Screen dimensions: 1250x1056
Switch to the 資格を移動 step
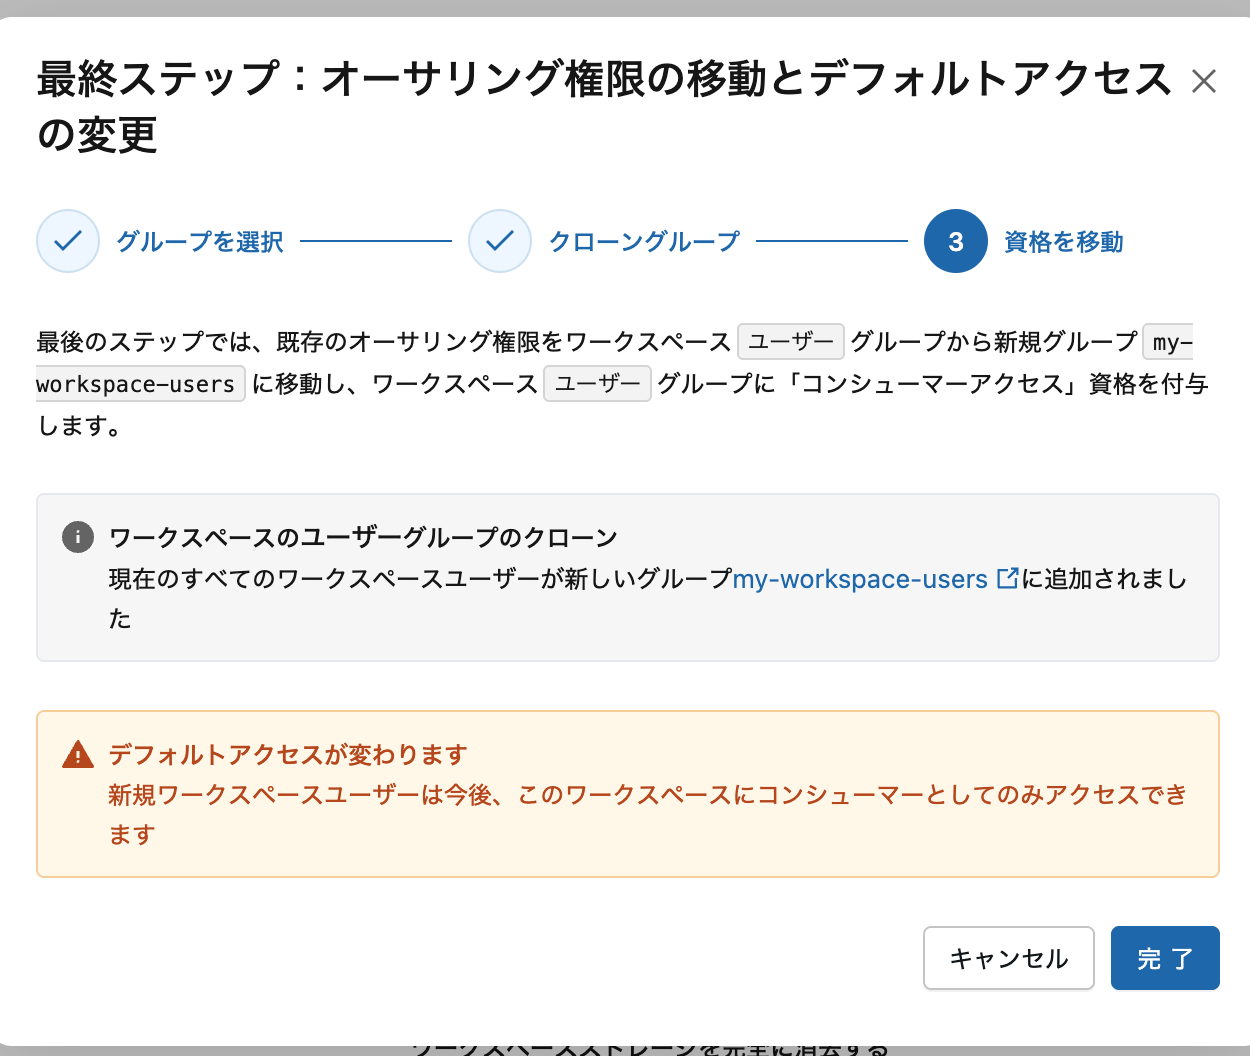[x=1063, y=241]
